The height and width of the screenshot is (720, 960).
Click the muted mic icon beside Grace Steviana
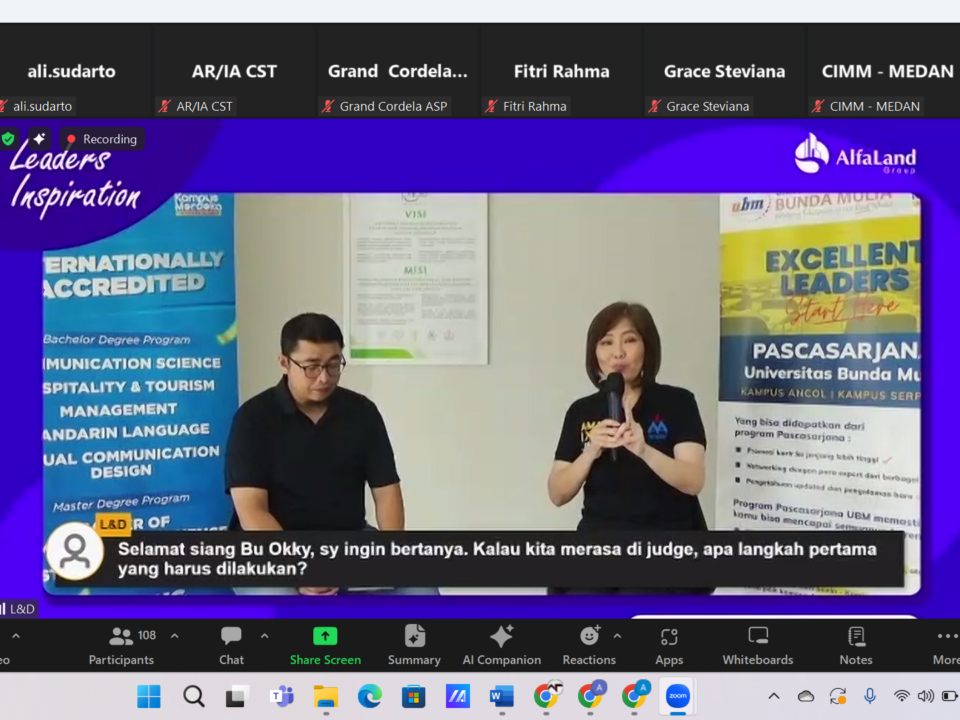tap(654, 107)
